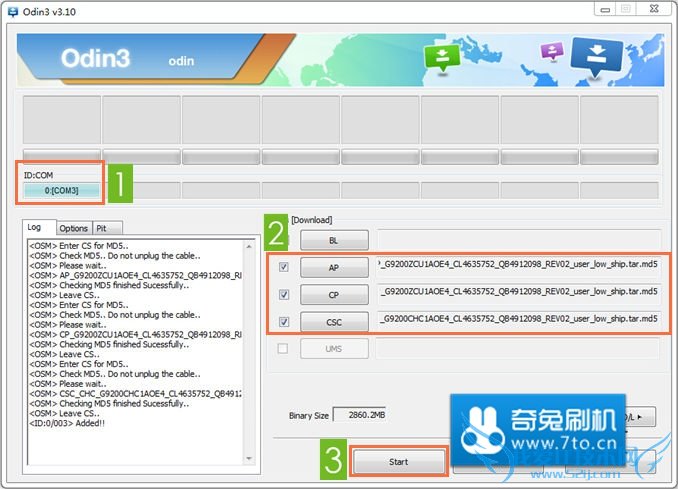
Task: Close the Odin3 window
Action: click(654, 9)
